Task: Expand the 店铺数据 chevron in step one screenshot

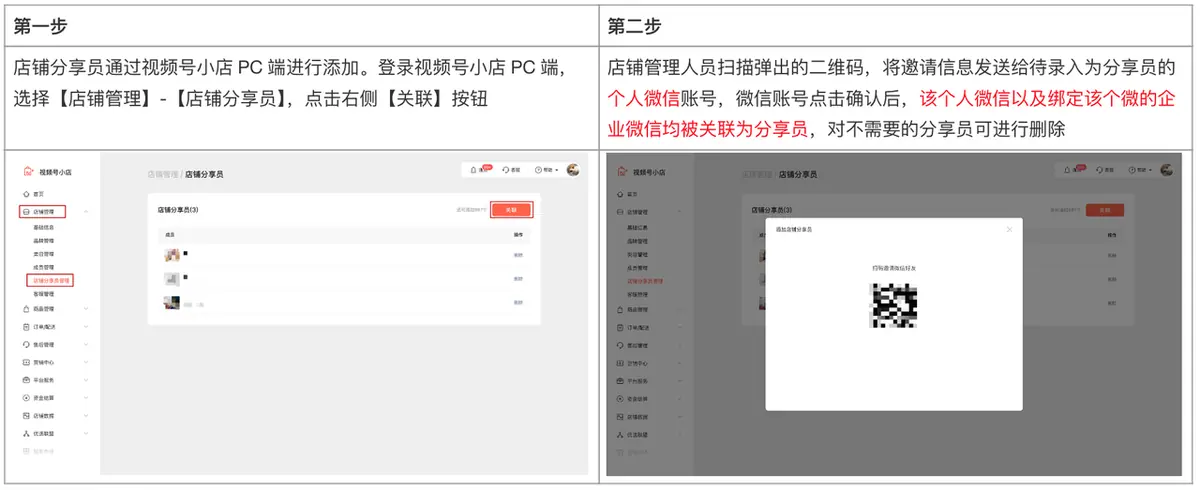Action: pyautogui.click(x=87, y=415)
